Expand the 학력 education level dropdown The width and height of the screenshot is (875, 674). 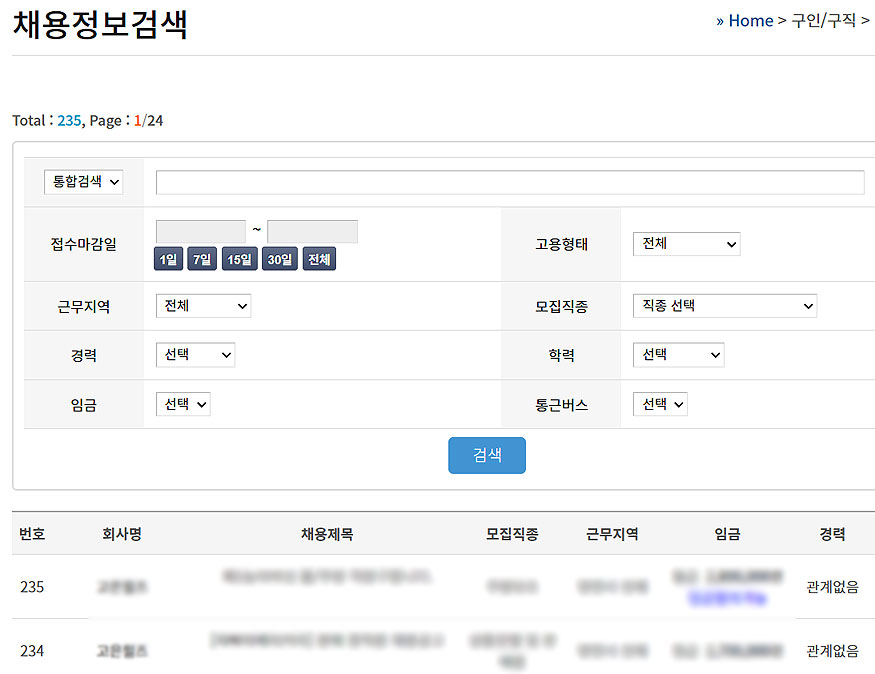[678, 354]
